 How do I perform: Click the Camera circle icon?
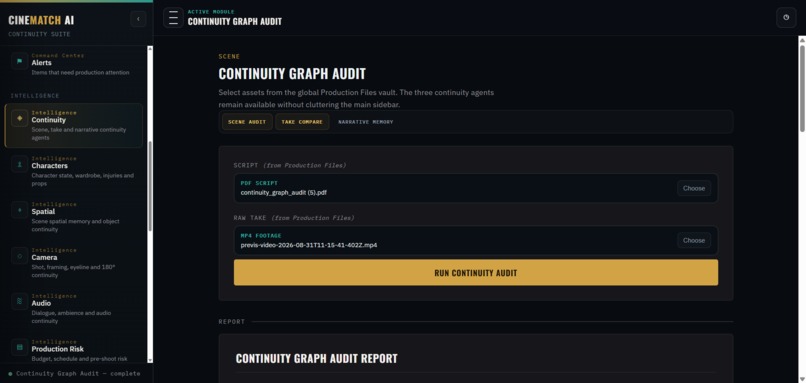pos(20,256)
